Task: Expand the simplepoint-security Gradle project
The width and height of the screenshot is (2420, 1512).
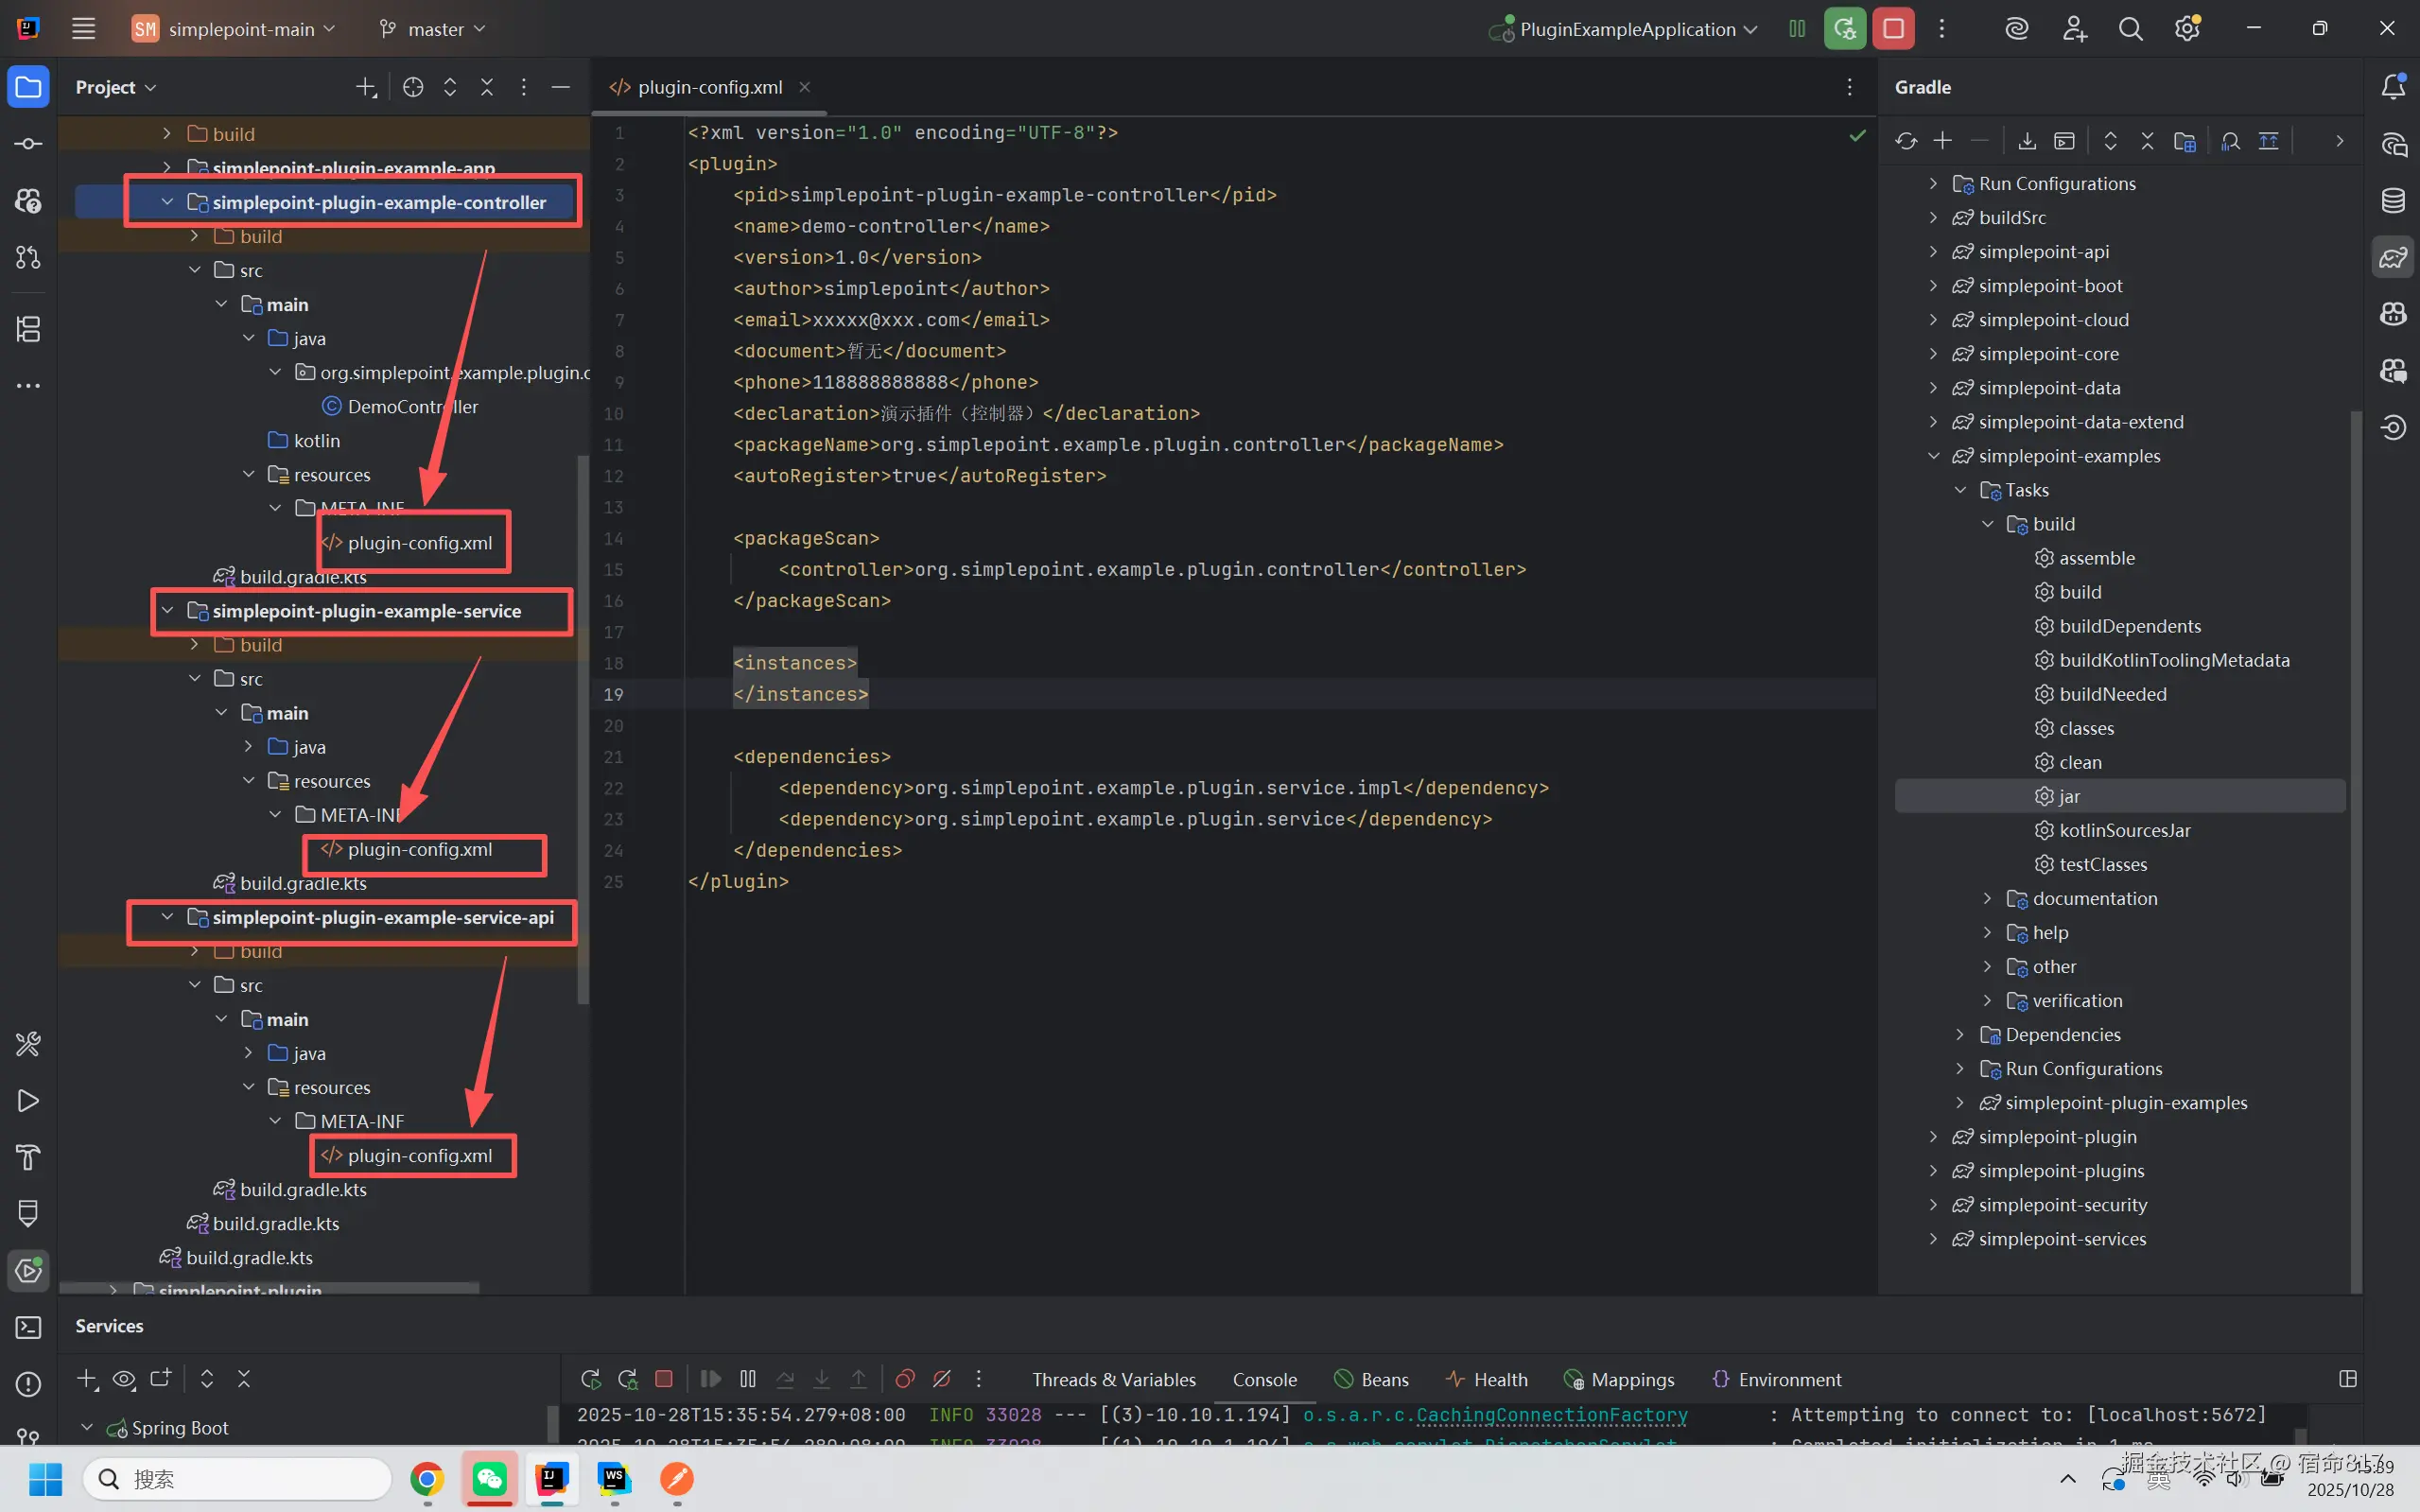Action: click(1933, 1205)
